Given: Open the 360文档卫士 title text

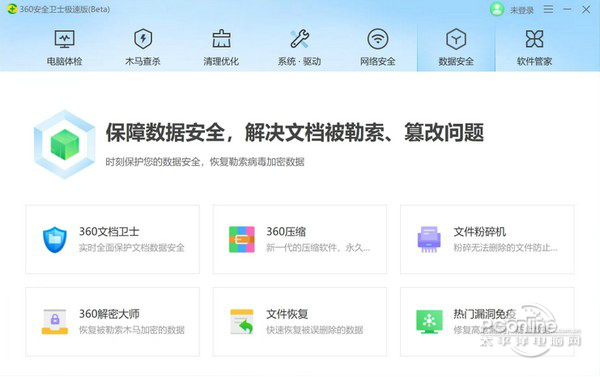Looking at the screenshot, I should pos(109,232).
